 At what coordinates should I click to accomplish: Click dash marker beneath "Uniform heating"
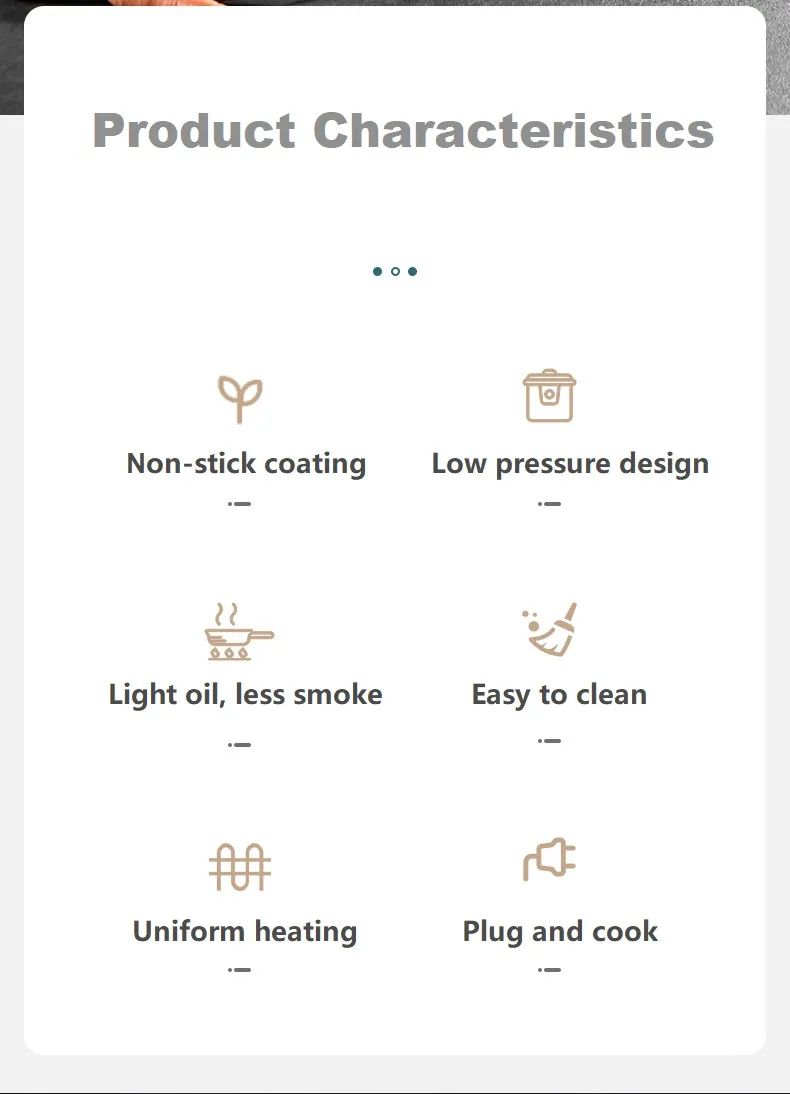[239, 970]
